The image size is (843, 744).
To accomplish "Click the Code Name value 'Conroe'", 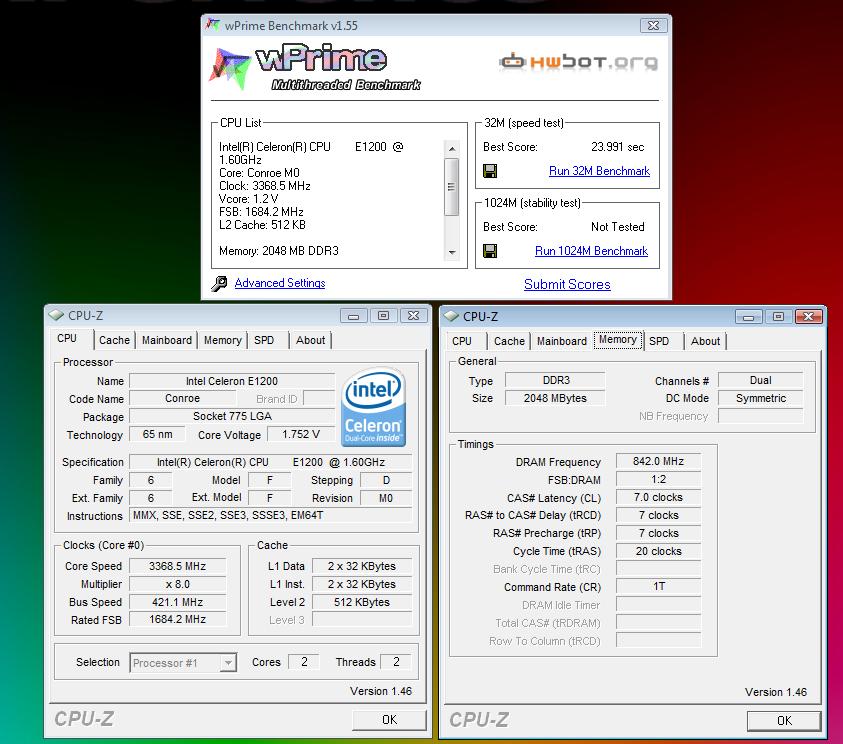I will 182,398.
